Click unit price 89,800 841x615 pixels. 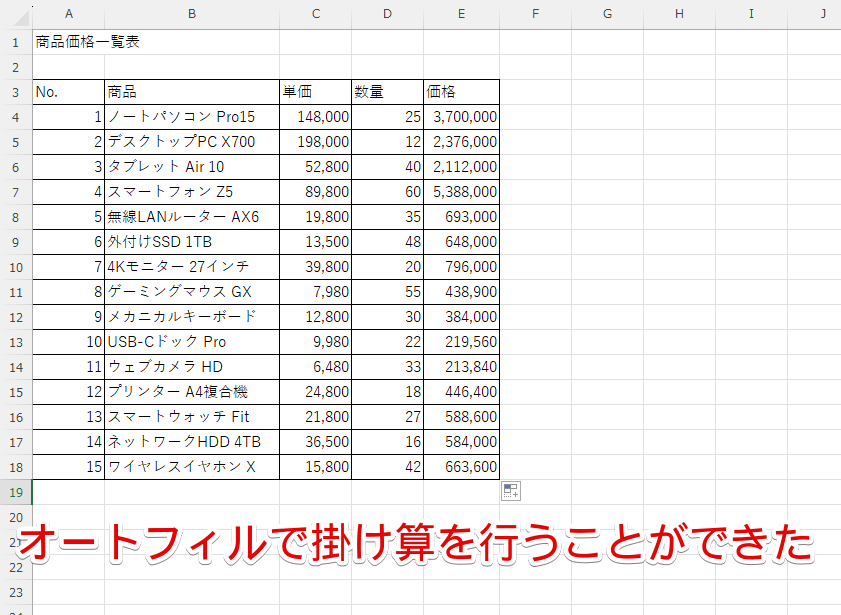click(316, 192)
